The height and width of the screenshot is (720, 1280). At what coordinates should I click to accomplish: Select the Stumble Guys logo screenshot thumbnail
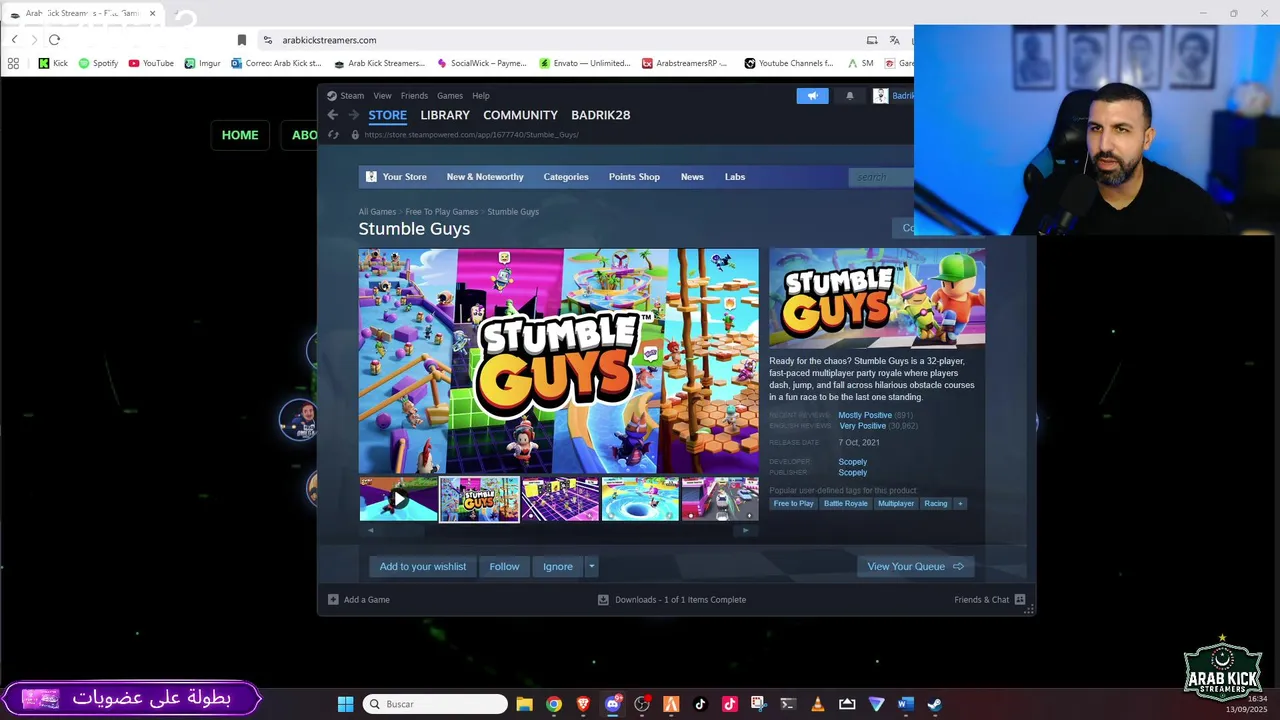(x=480, y=499)
